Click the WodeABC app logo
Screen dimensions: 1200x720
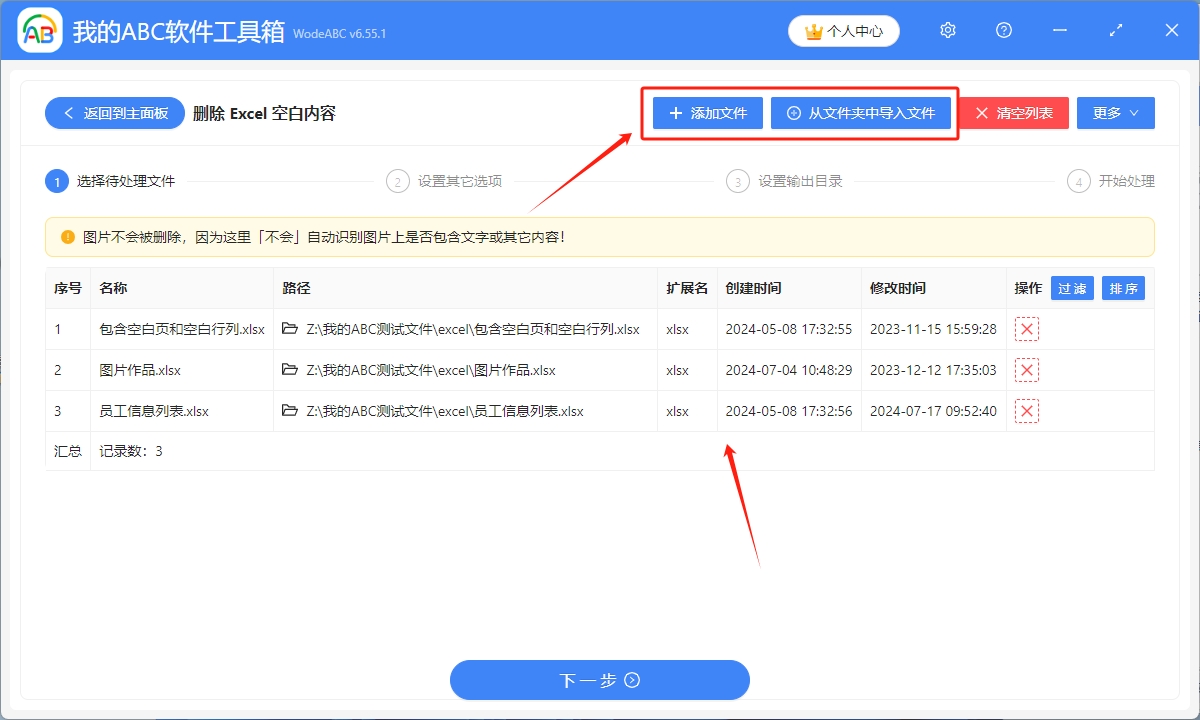(x=40, y=32)
